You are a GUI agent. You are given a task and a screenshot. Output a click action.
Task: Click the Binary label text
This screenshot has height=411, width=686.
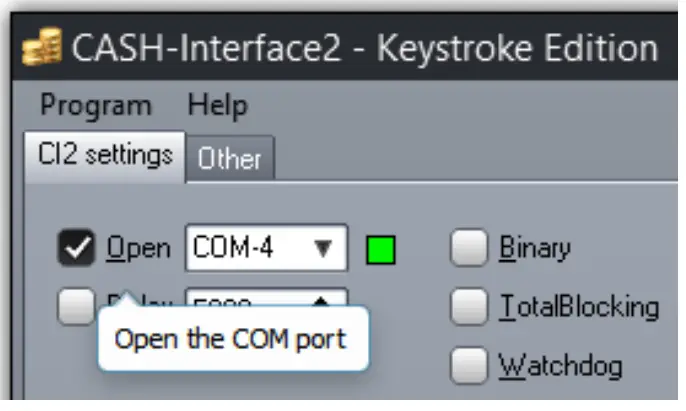click(534, 248)
